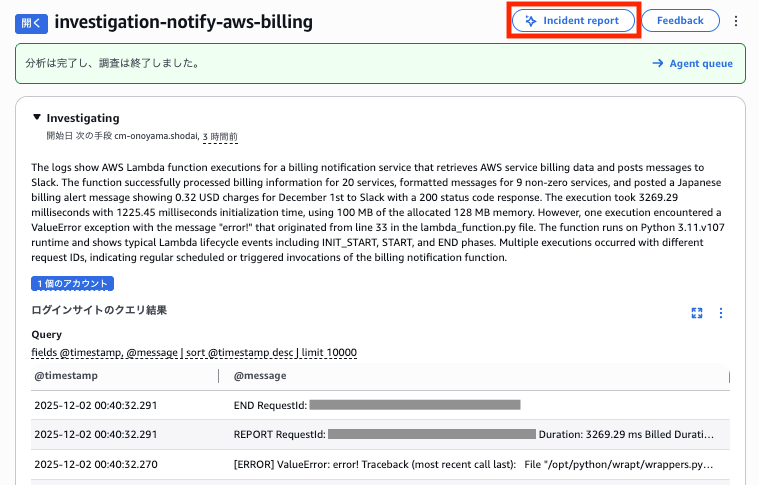The image size is (759, 485).
Task: Click the underlined query string text
Action: 194,353
